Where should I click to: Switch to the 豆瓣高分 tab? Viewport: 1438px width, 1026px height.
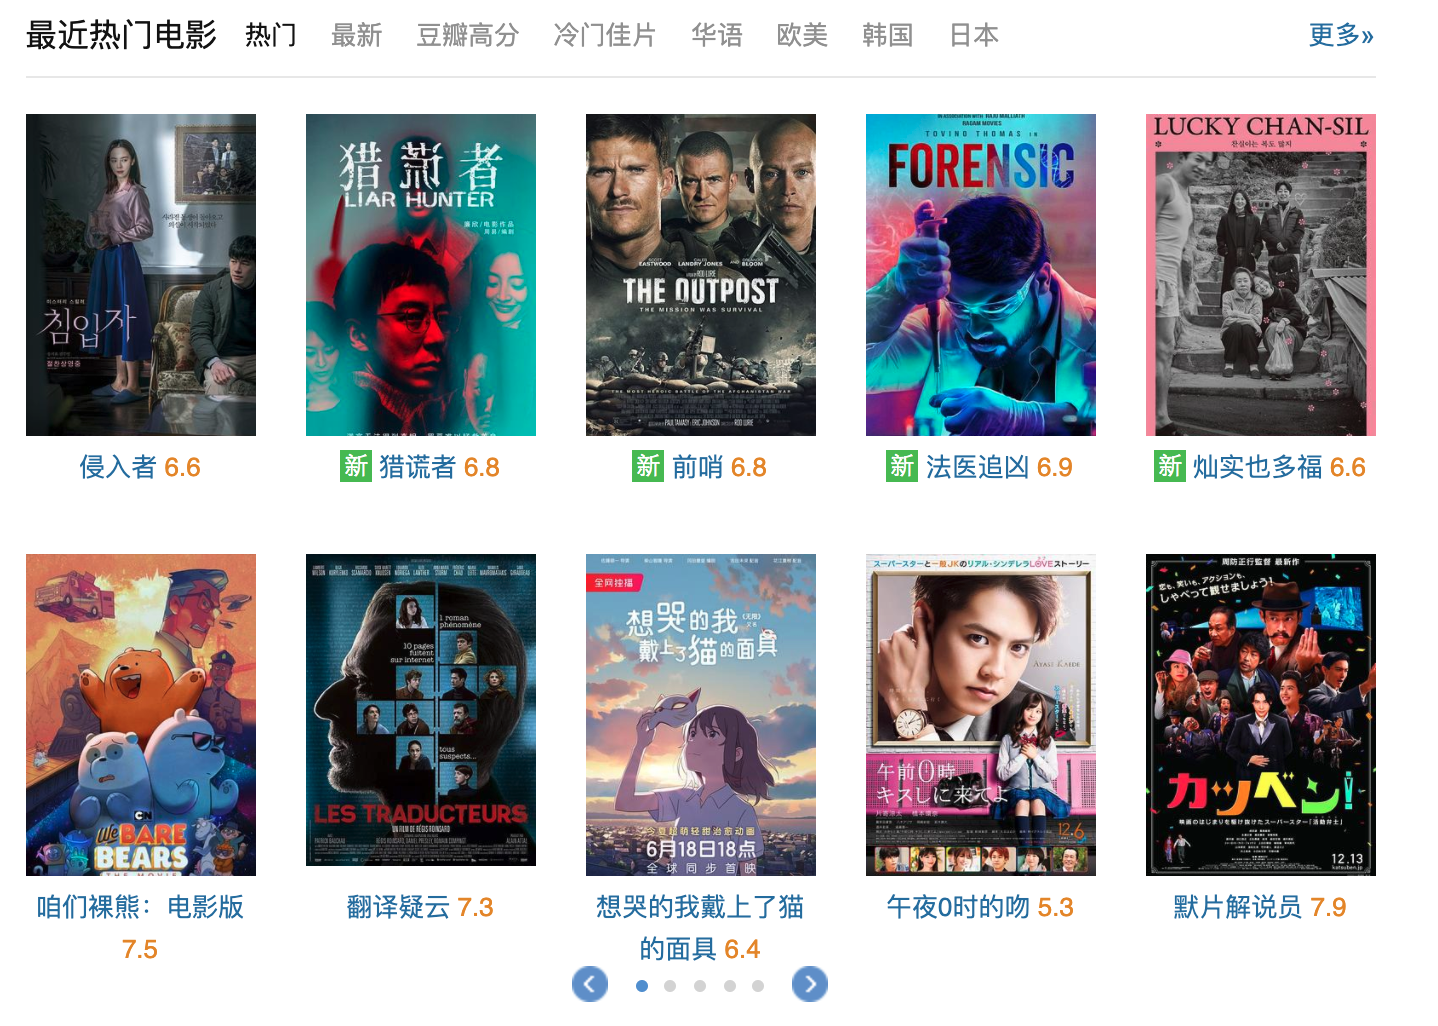pos(468,35)
